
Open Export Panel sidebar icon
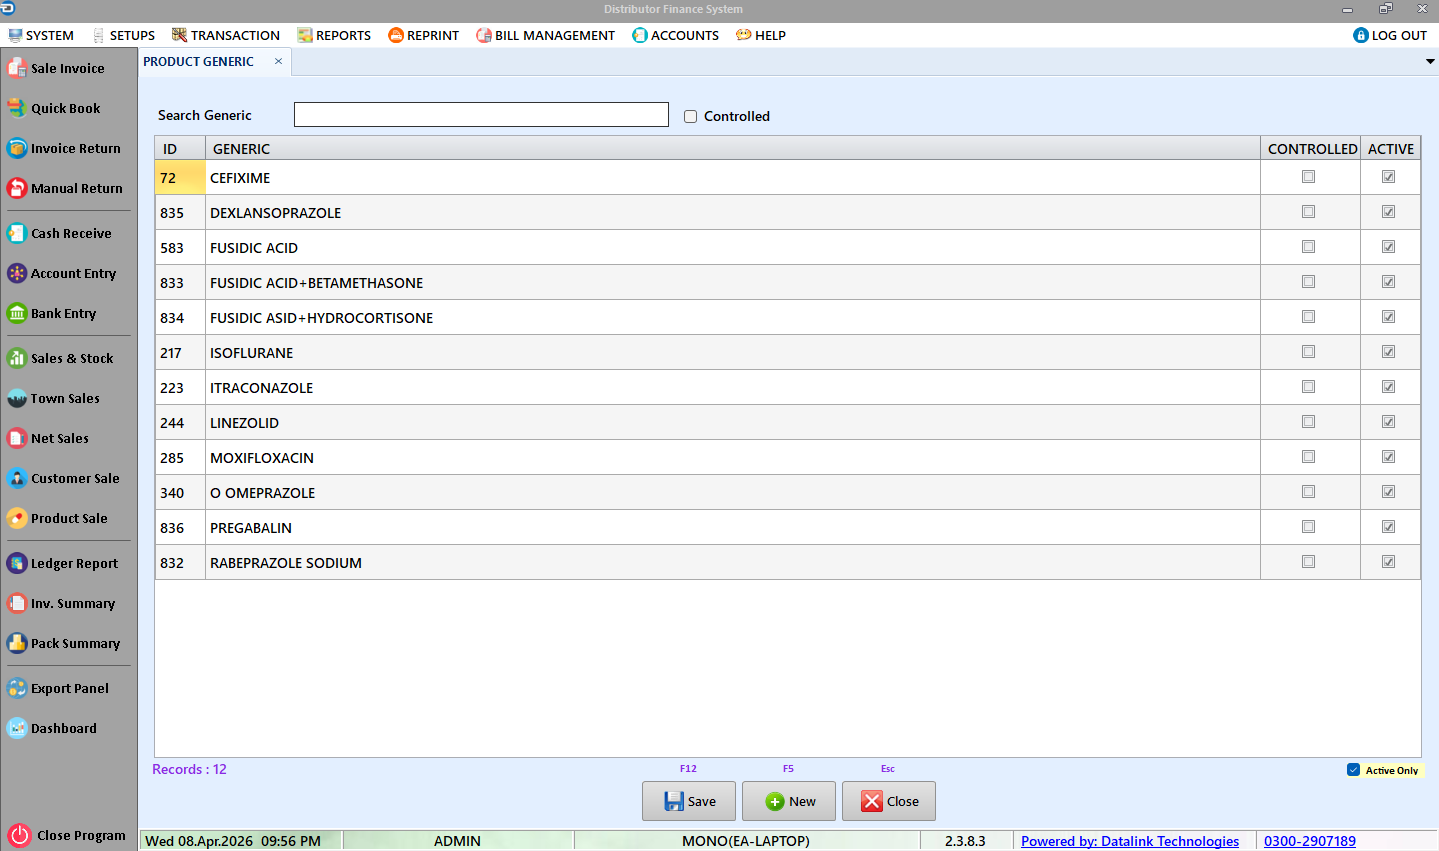tap(16, 688)
